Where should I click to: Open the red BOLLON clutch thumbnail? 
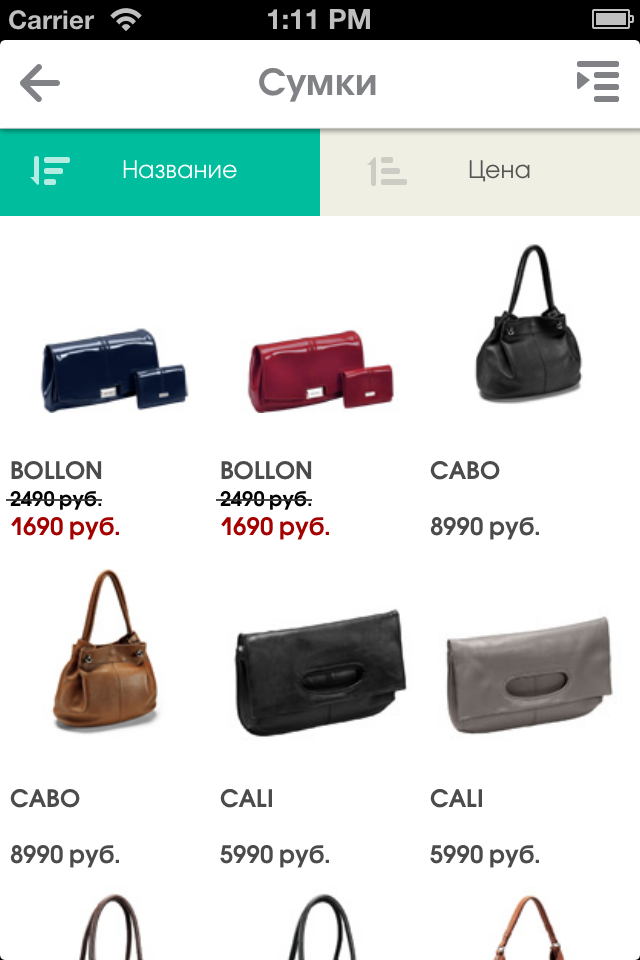pos(321,372)
